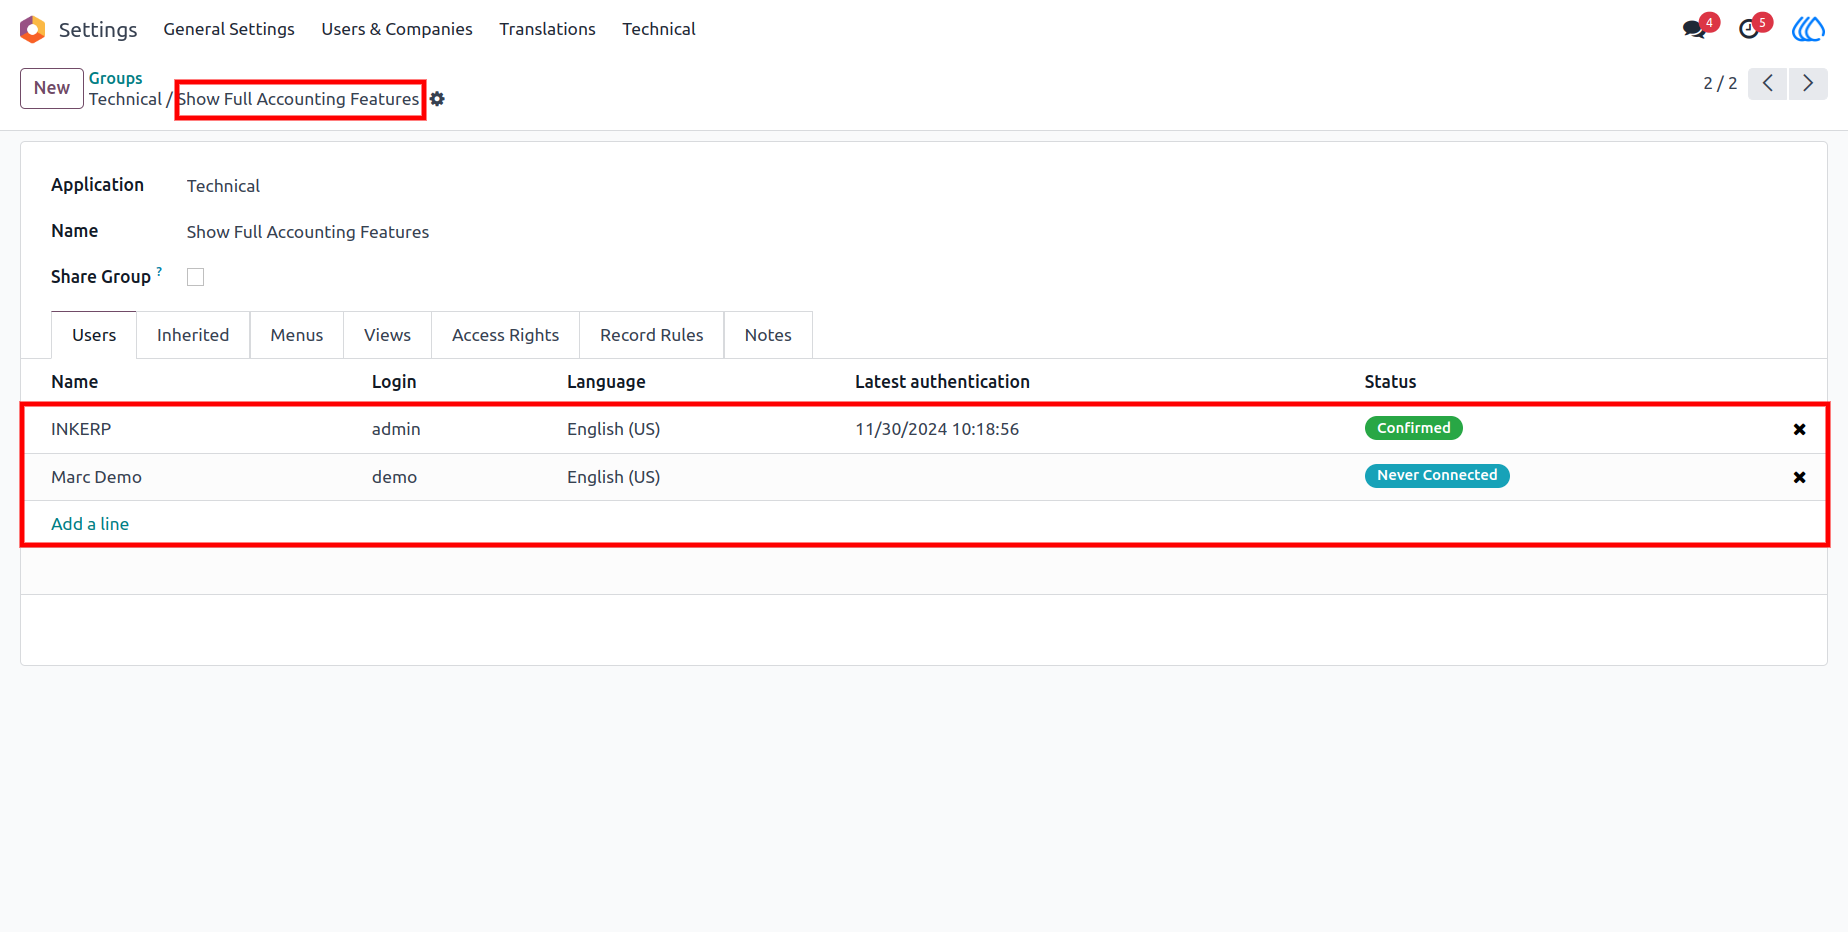The width and height of the screenshot is (1848, 932).
Task: Toggle the Share Group checkbox
Action: pyautogui.click(x=196, y=277)
